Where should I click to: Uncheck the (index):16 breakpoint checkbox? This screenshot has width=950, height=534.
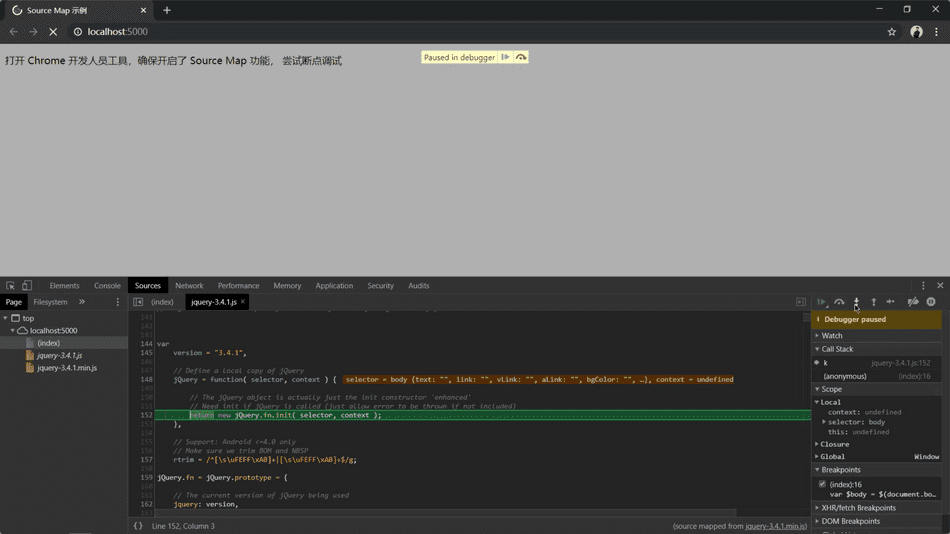pos(822,484)
